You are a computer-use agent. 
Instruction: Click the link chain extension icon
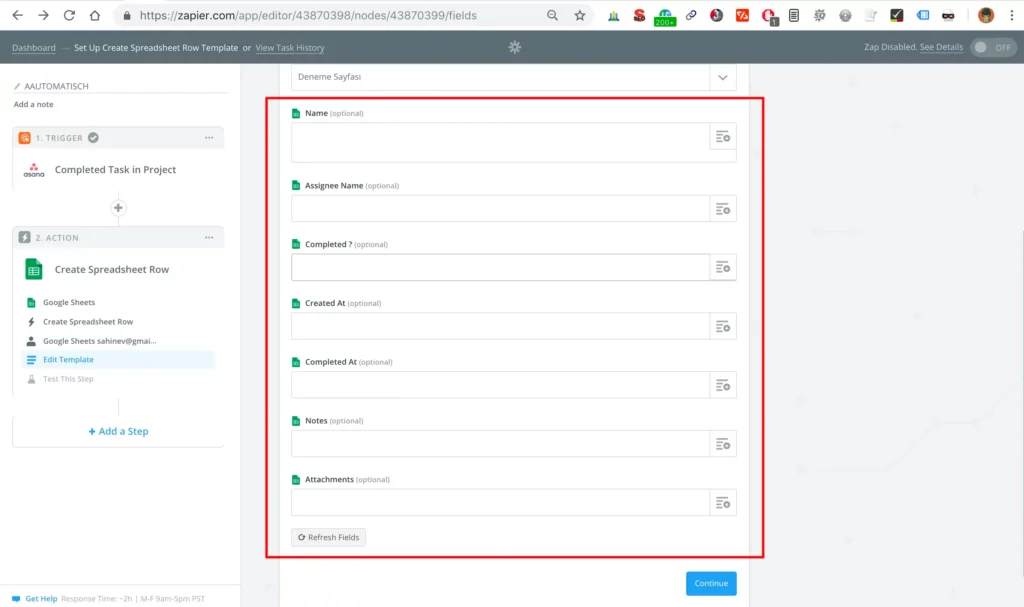click(x=691, y=15)
